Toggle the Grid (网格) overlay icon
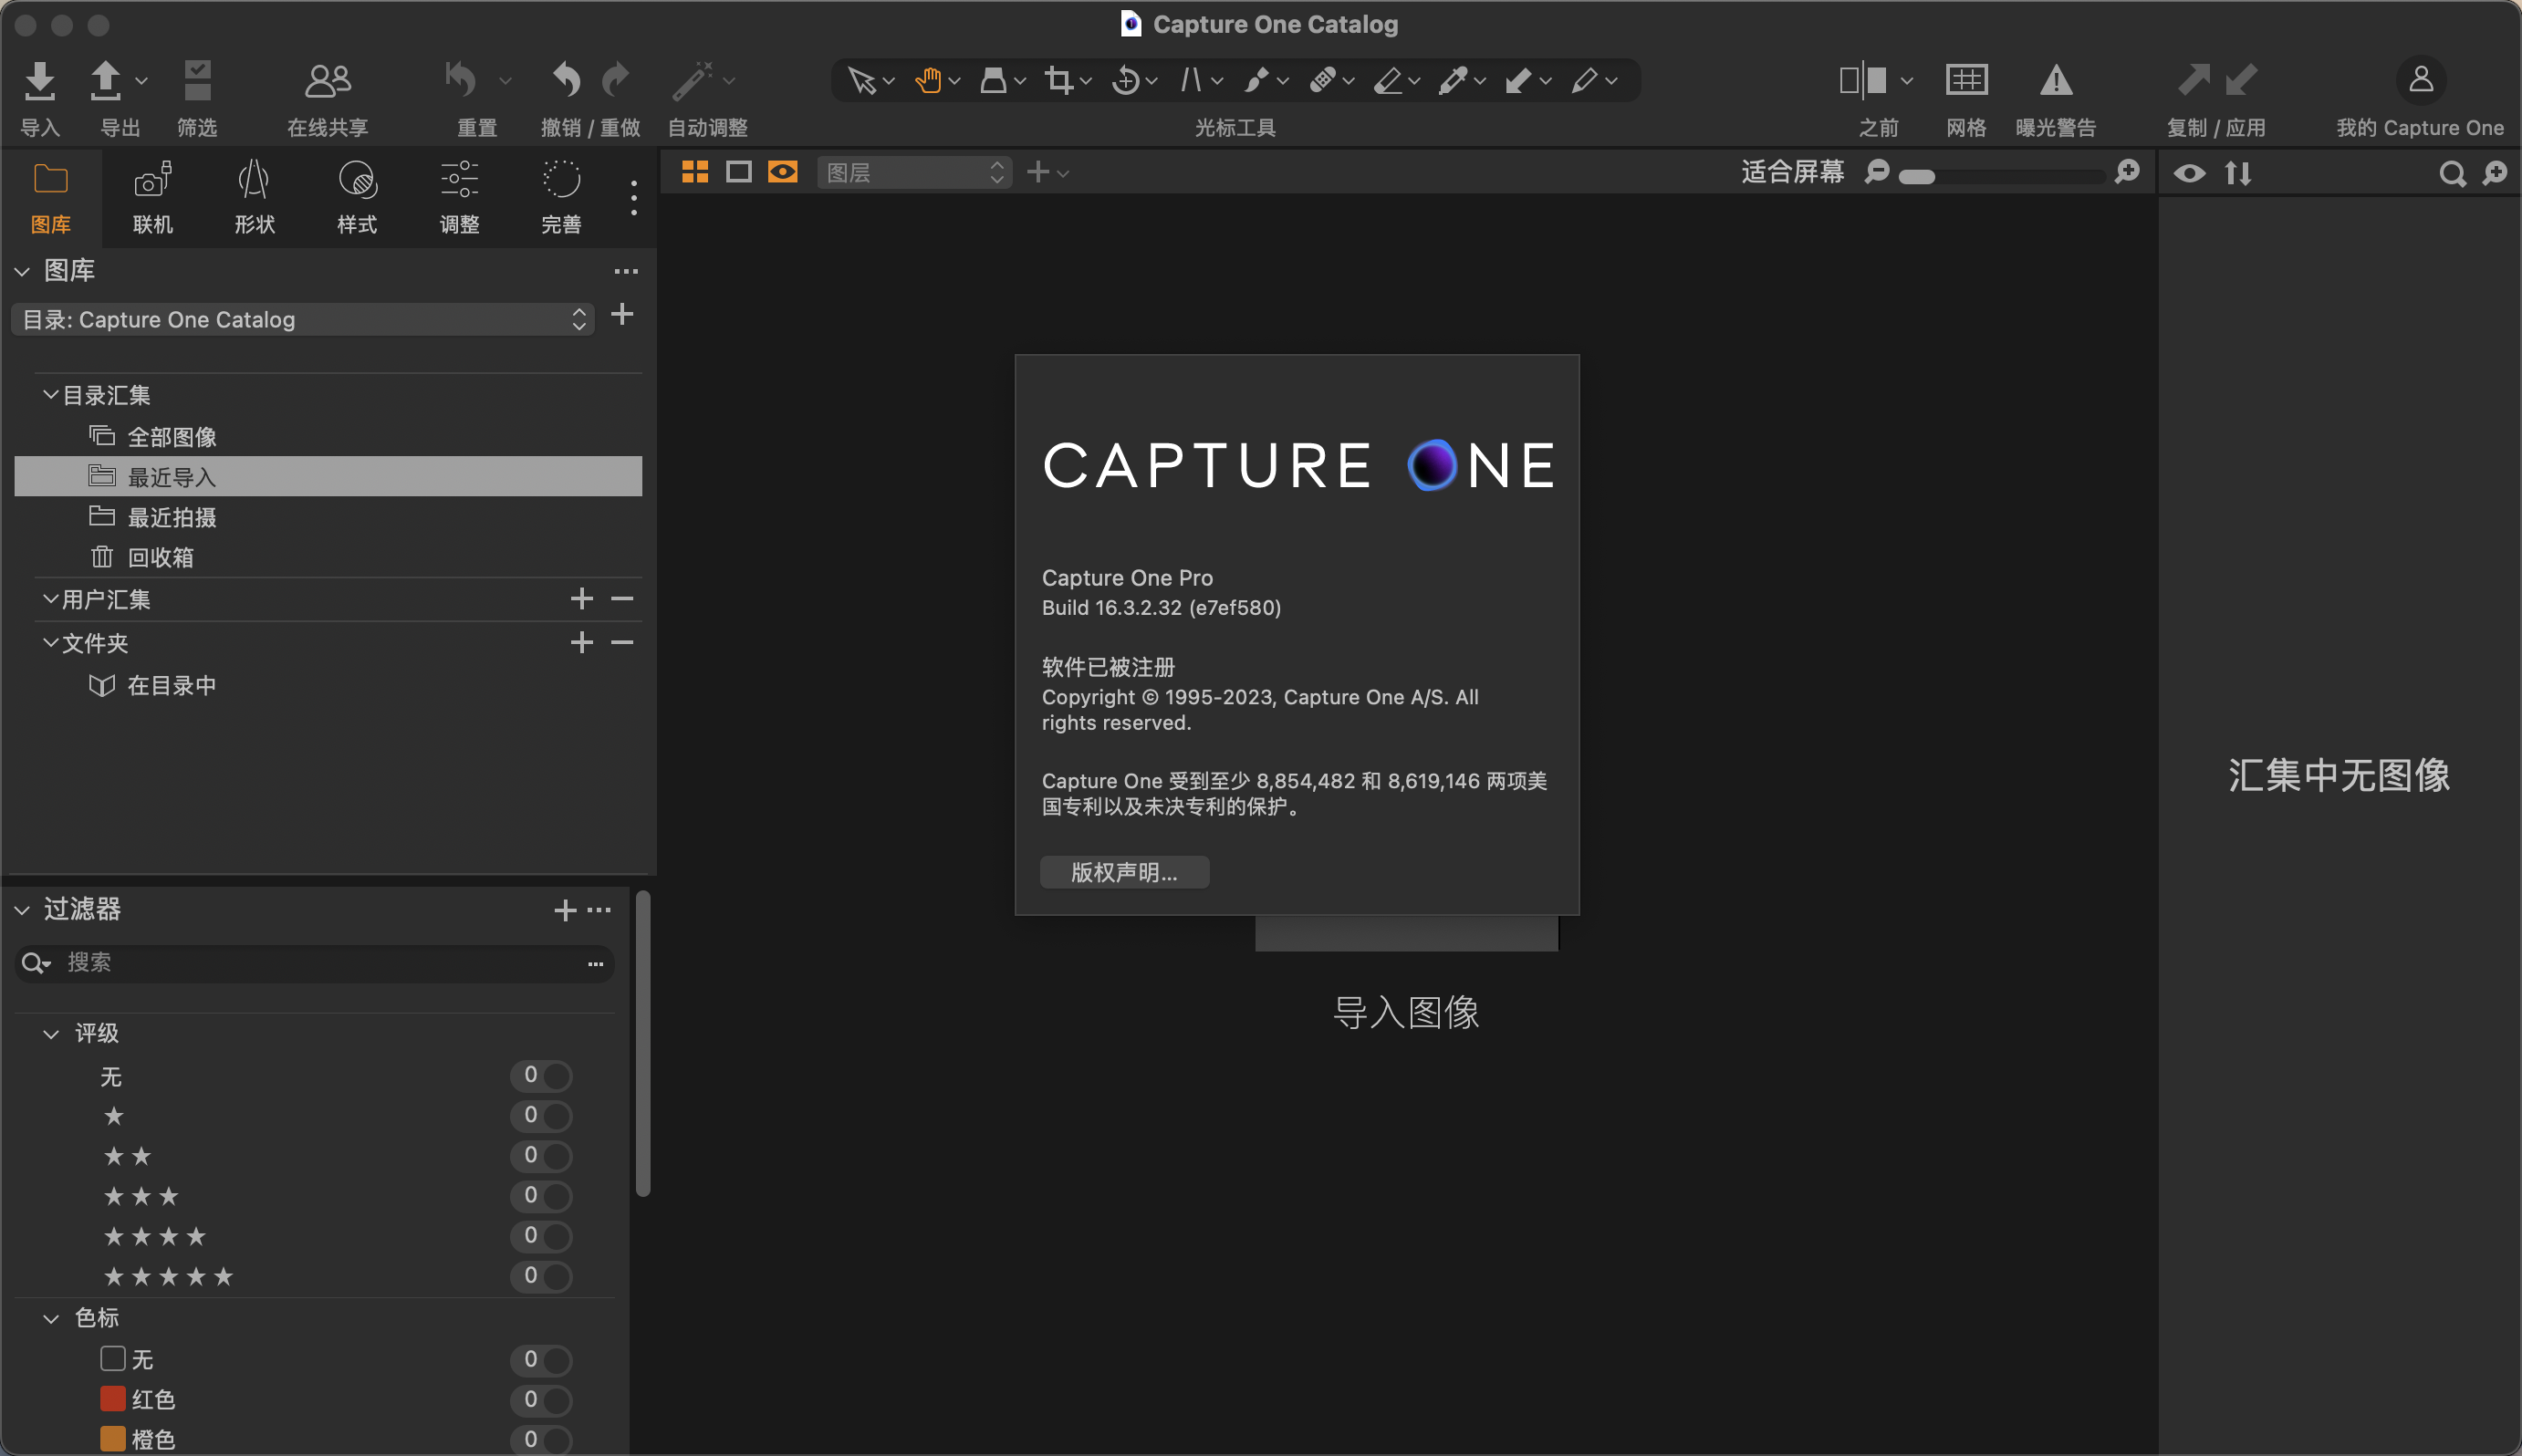This screenshot has height=1456, width=2522. [1966, 80]
